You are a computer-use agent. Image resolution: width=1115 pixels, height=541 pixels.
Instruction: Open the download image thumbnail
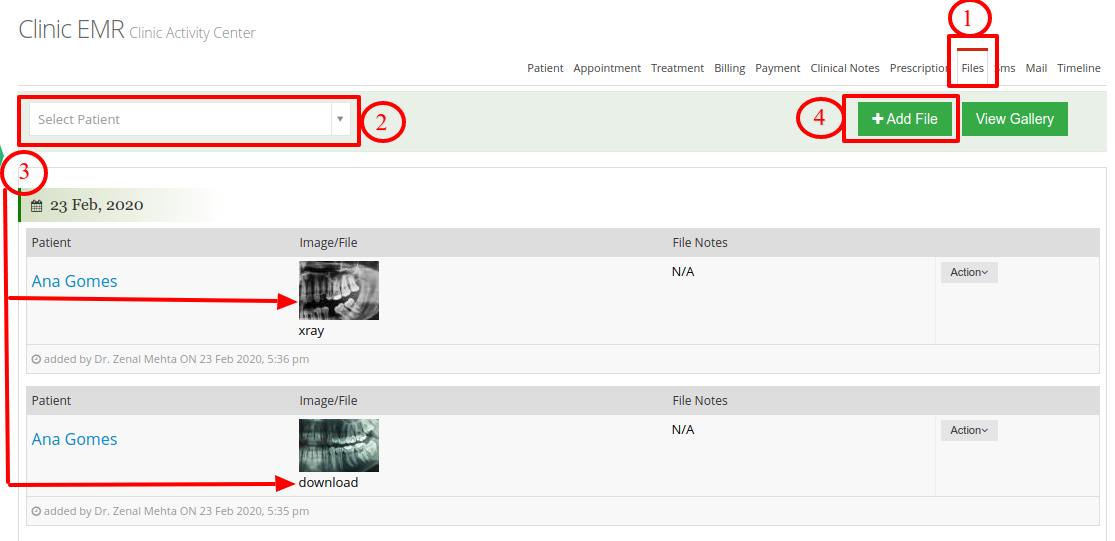coord(338,445)
